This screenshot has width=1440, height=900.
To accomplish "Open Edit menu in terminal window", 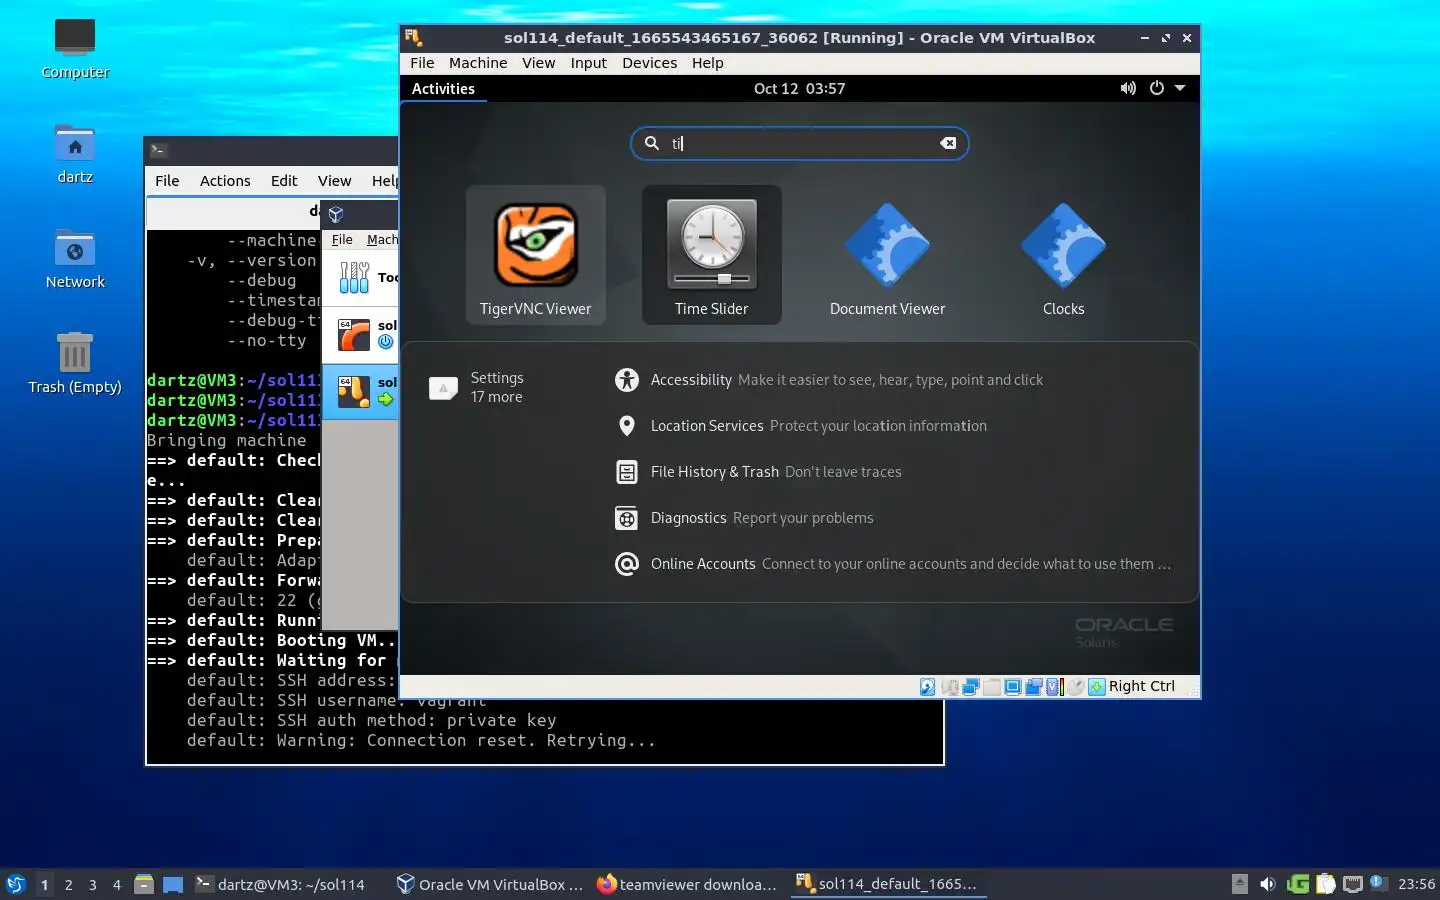I will pos(284,181).
